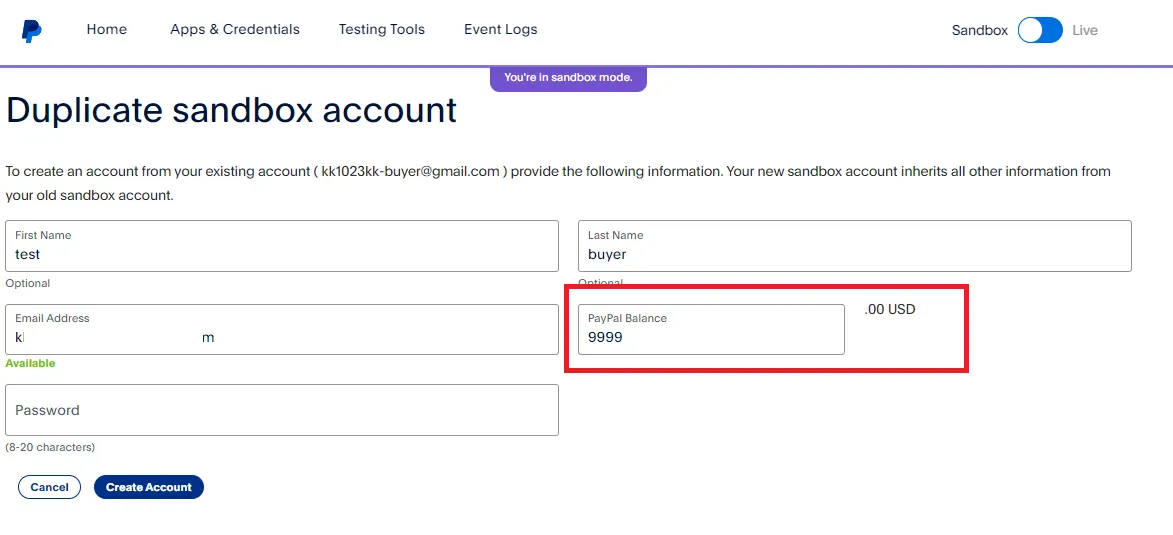
Task: Click into the Password field
Action: tap(282, 410)
